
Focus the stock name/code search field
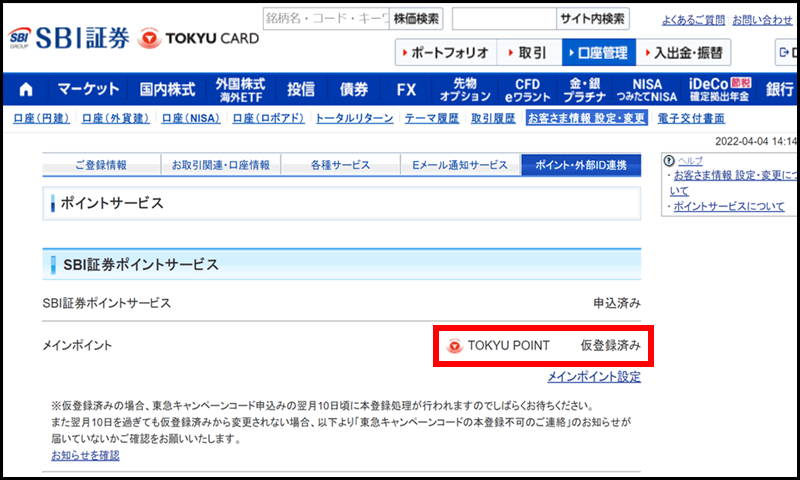326,19
